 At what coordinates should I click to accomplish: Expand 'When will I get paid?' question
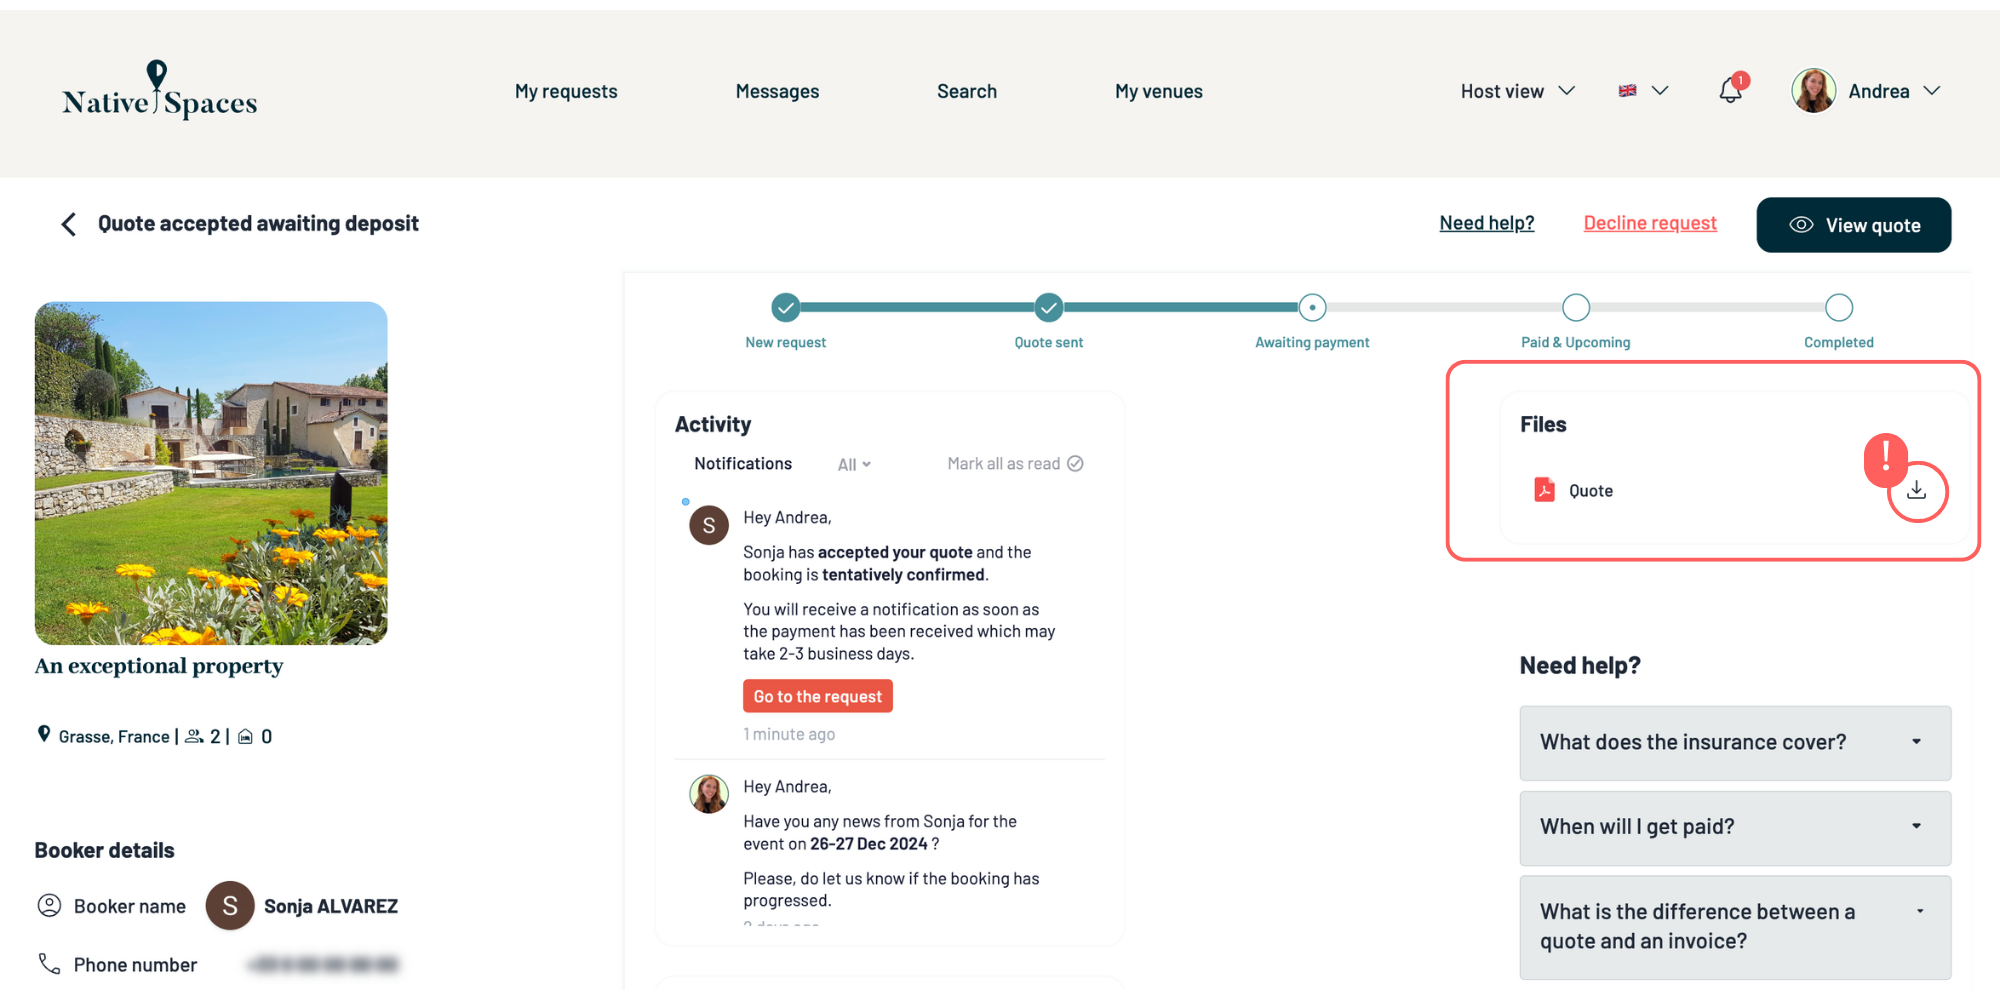[1734, 827]
